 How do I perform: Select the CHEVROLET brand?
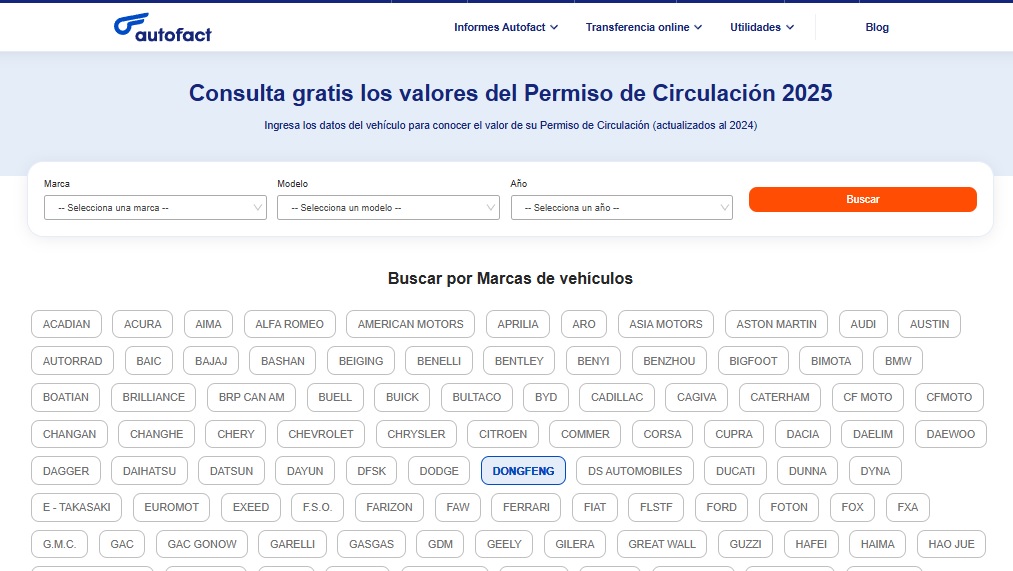click(x=320, y=434)
